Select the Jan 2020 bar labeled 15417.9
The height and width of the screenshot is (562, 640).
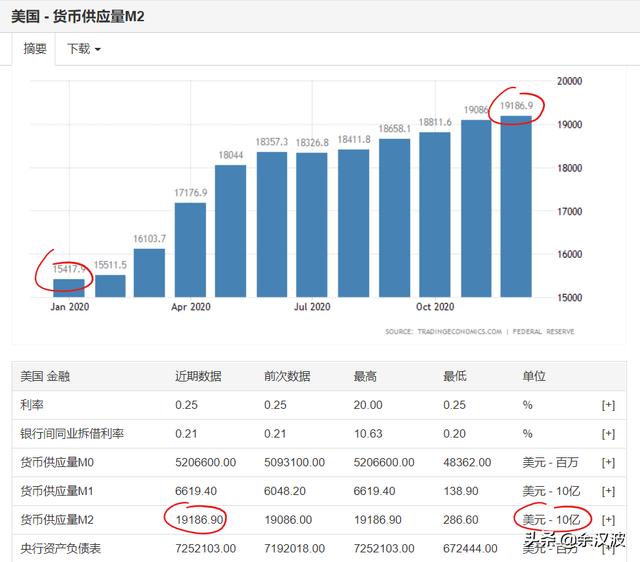coord(69,288)
